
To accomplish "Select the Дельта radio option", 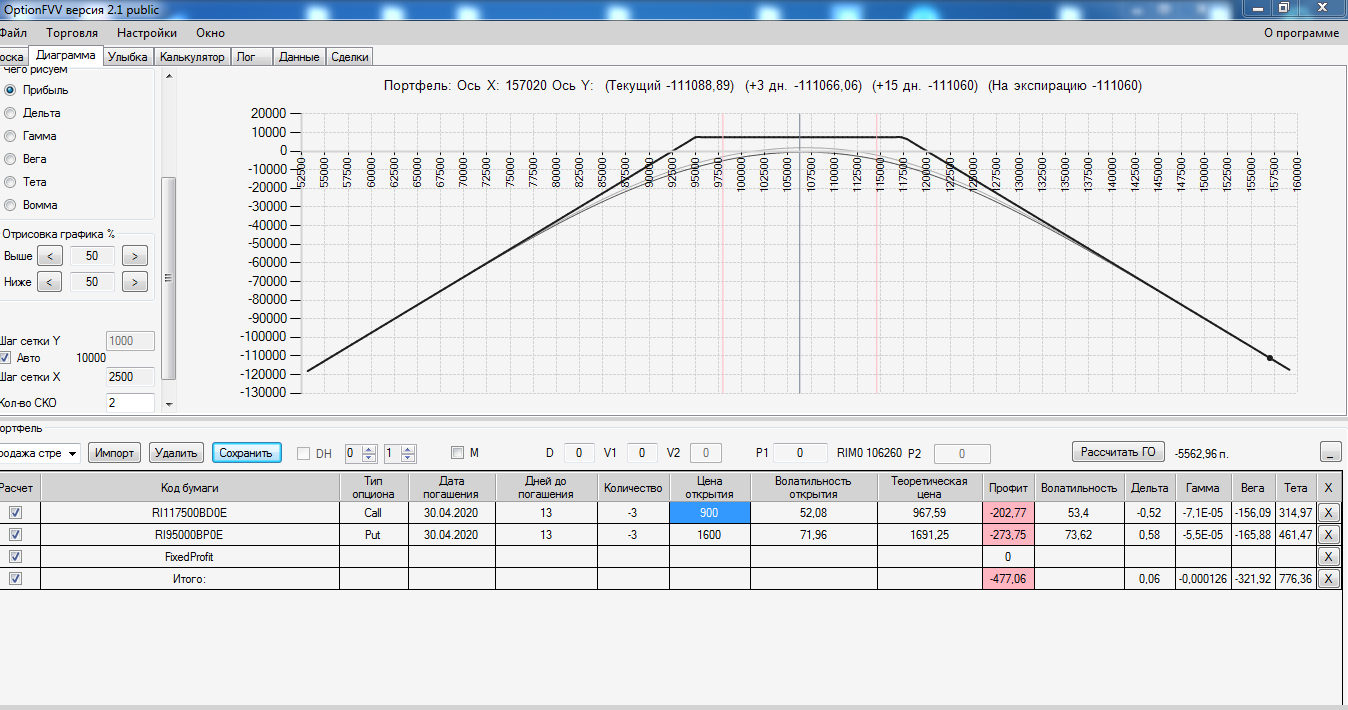I will tap(11, 113).
